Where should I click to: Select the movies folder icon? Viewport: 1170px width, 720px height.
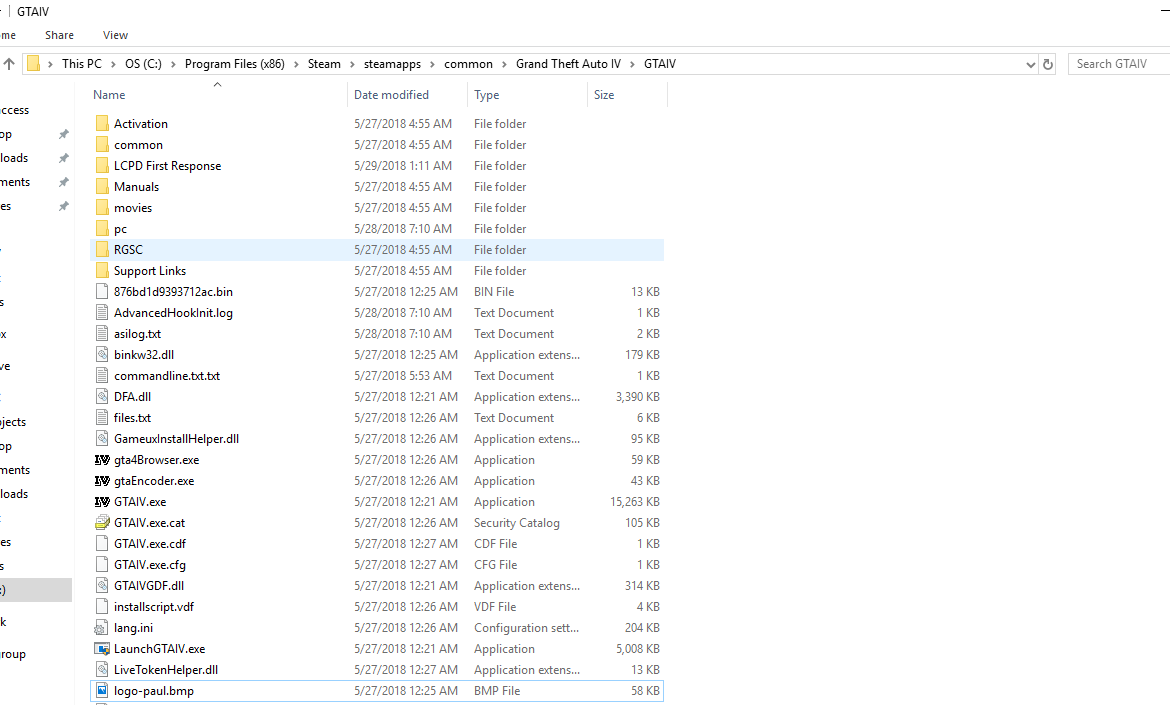pos(102,207)
